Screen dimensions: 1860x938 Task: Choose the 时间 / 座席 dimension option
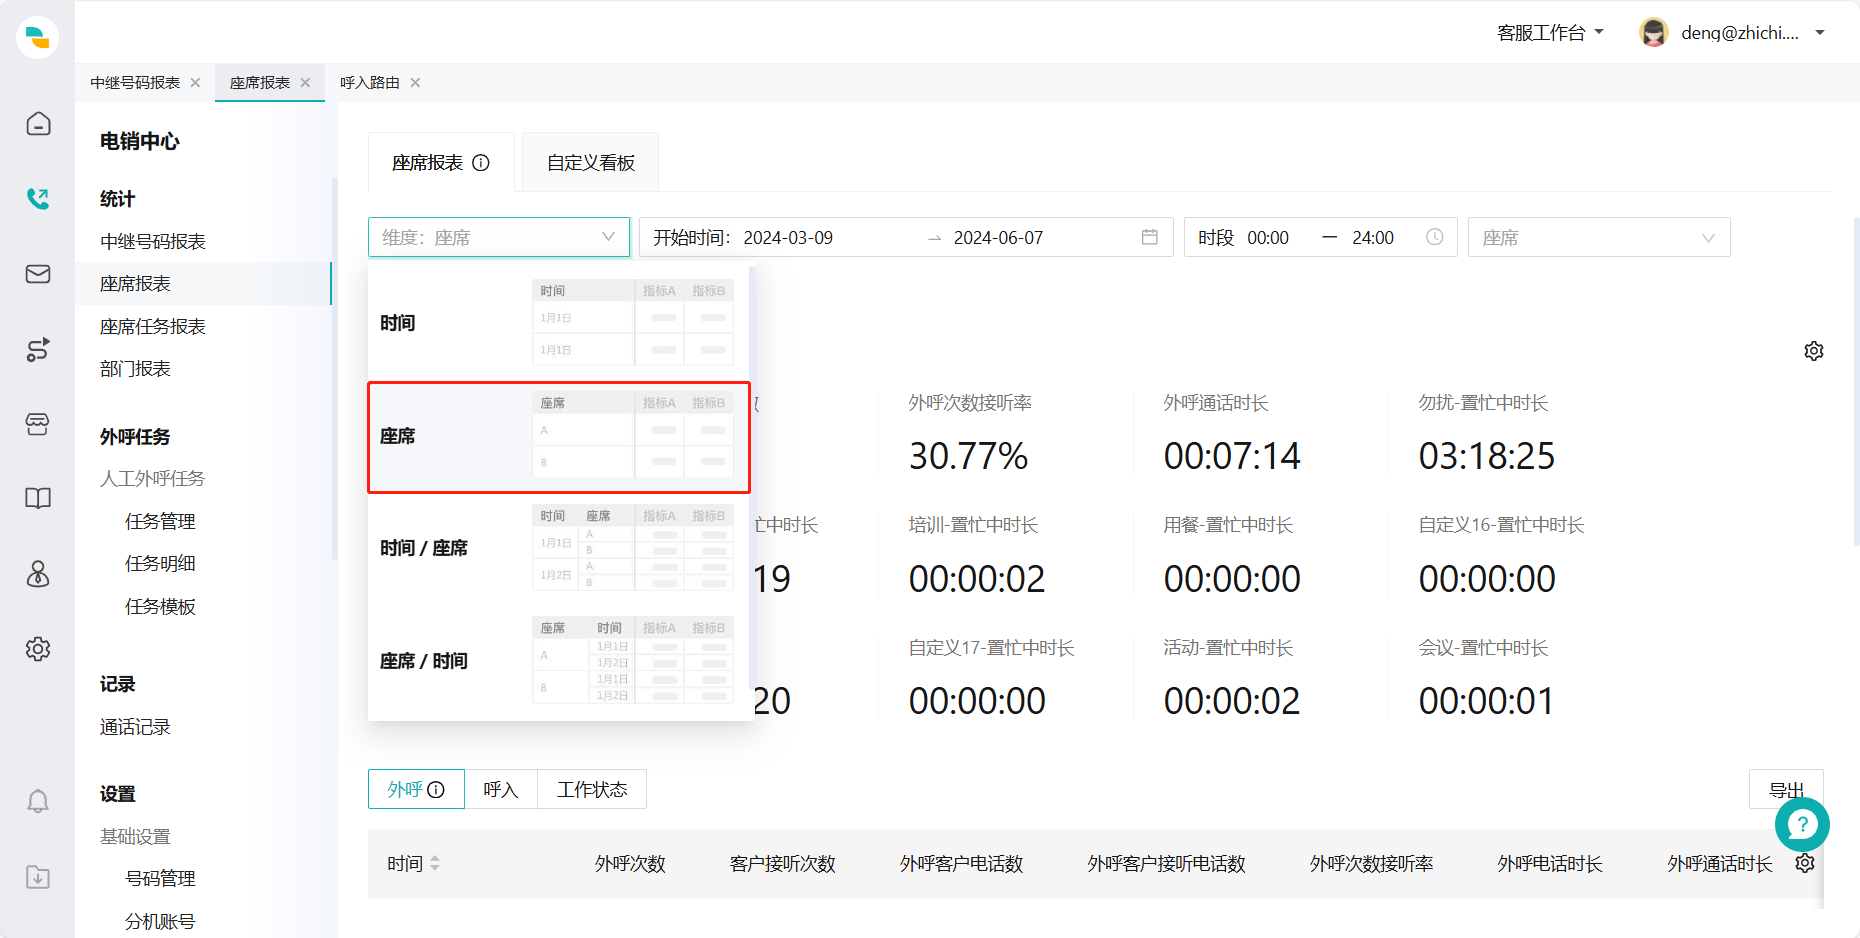(x=559, y=548)
